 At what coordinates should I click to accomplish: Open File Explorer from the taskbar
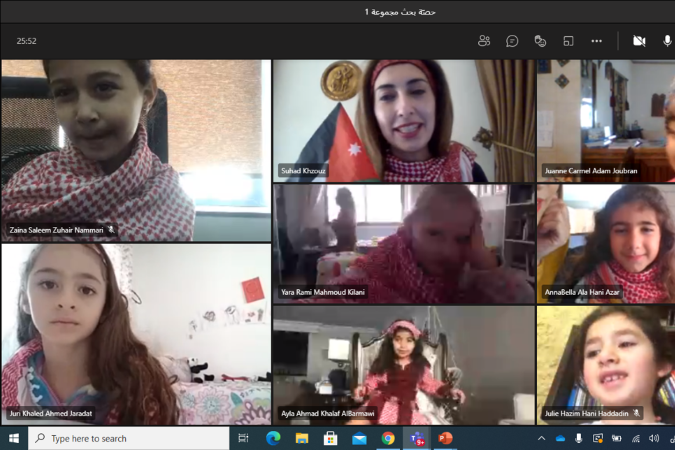[x=301, y=438]
